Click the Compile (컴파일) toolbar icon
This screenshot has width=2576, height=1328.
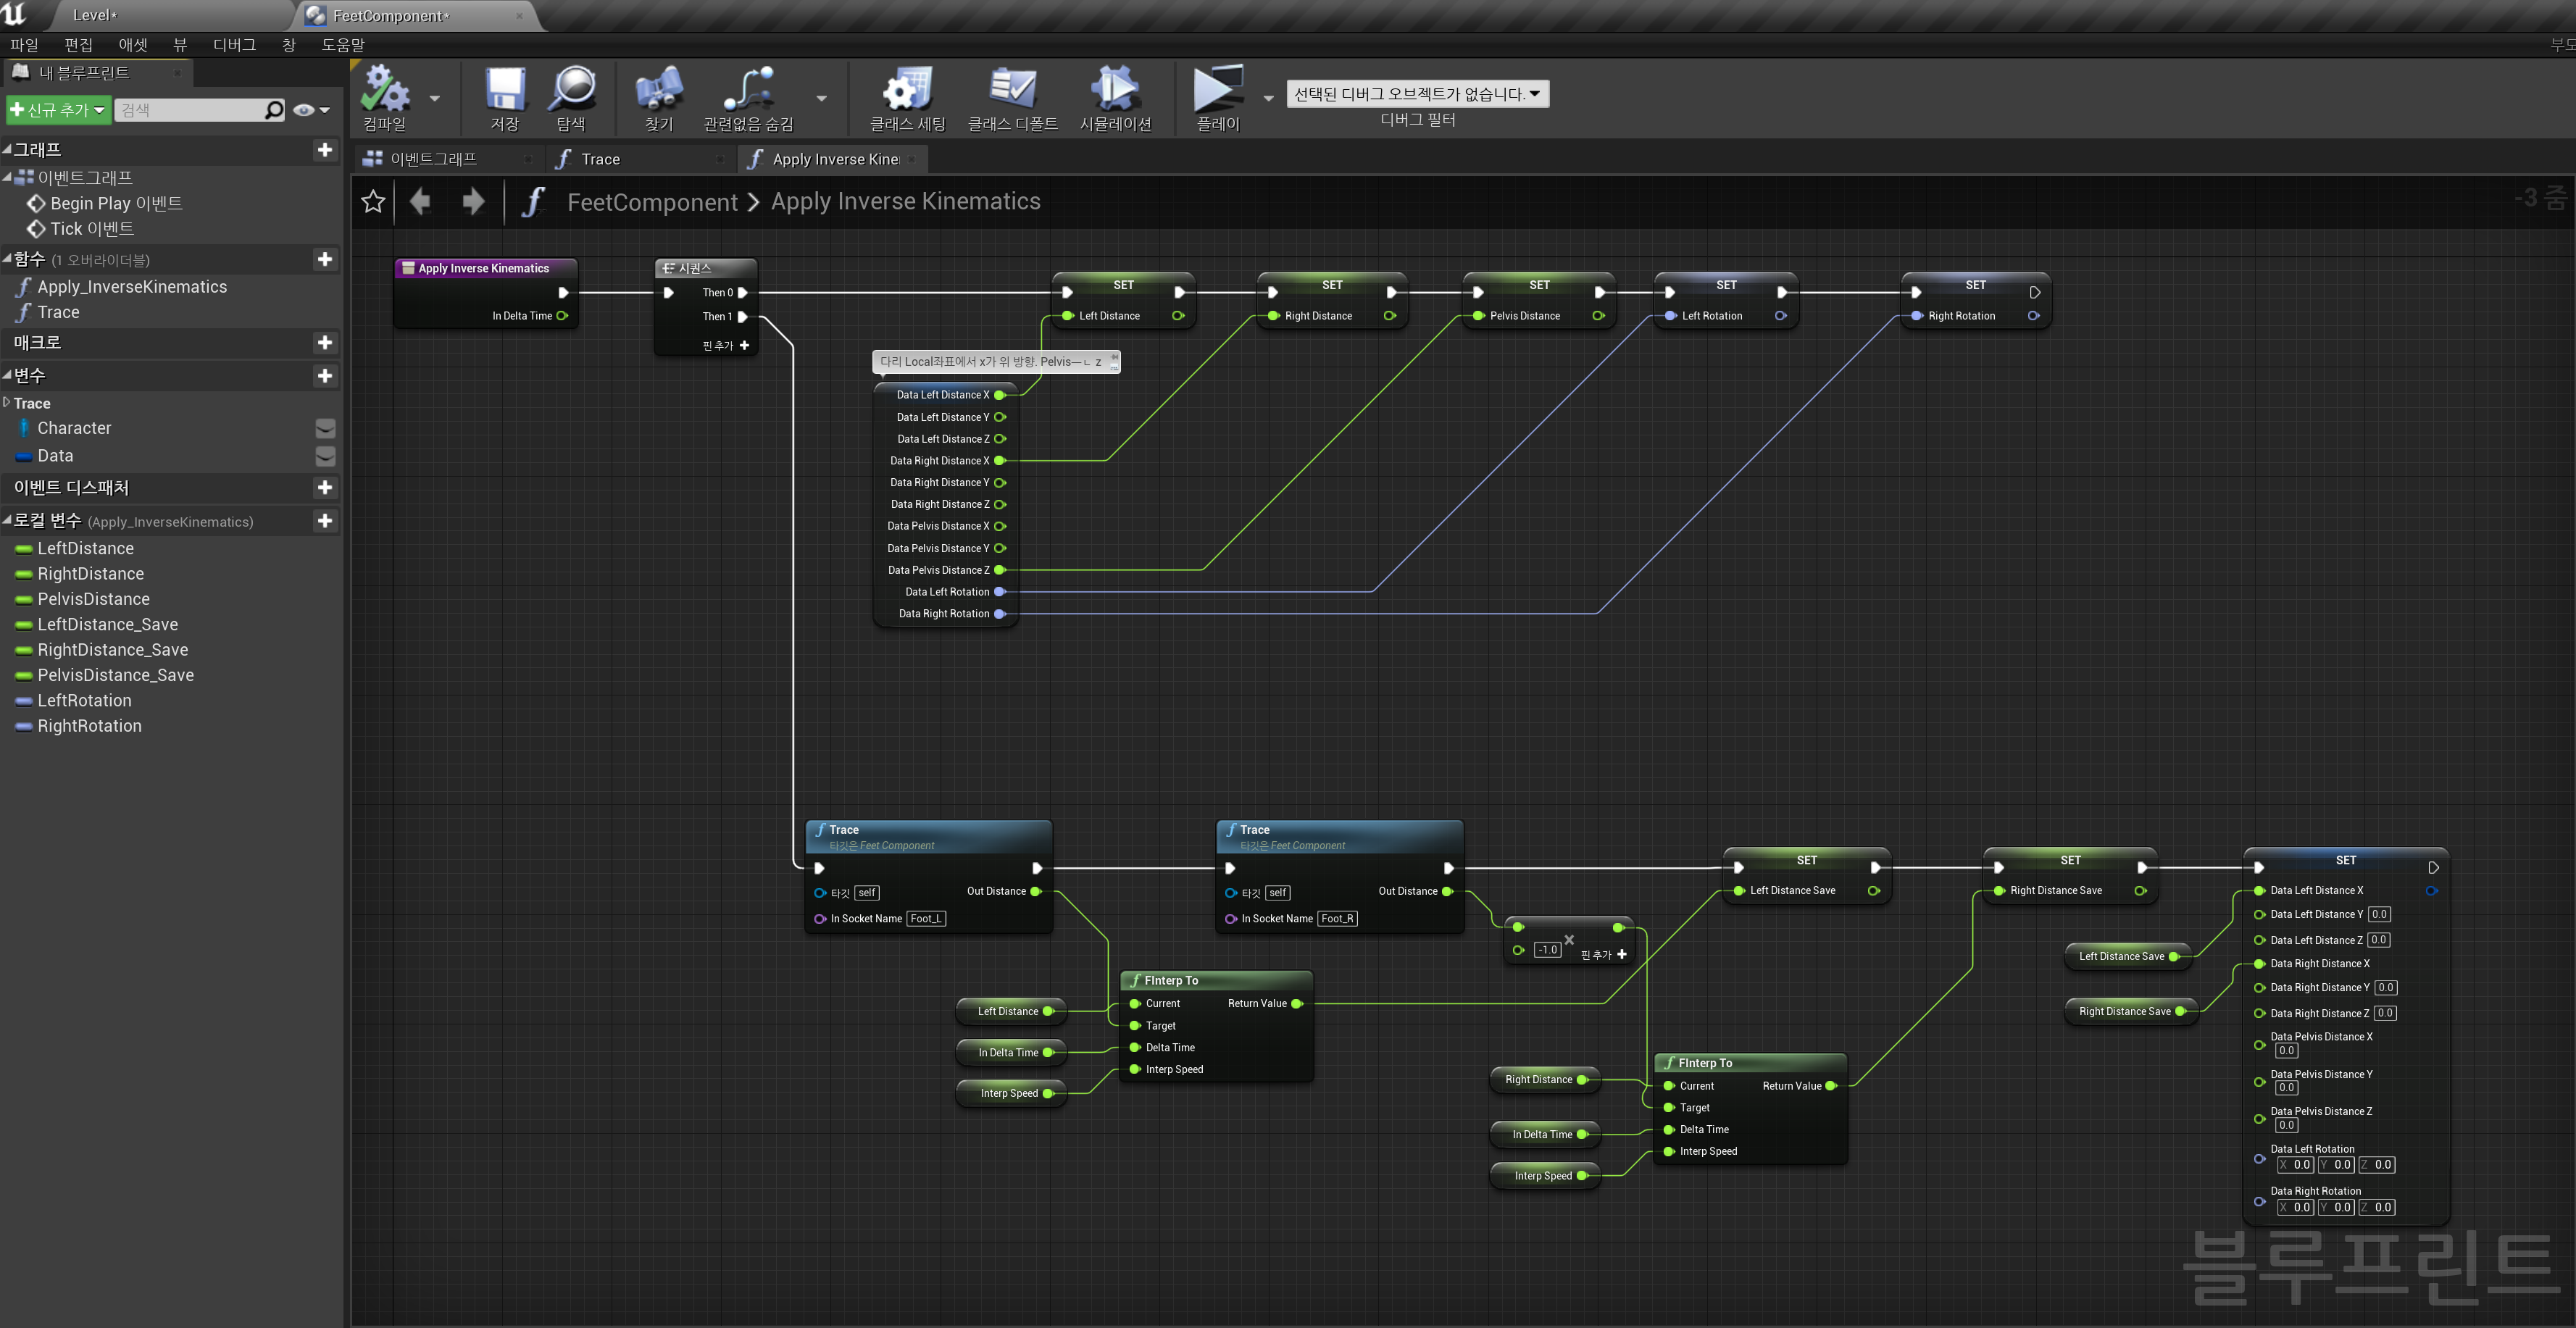385,89
